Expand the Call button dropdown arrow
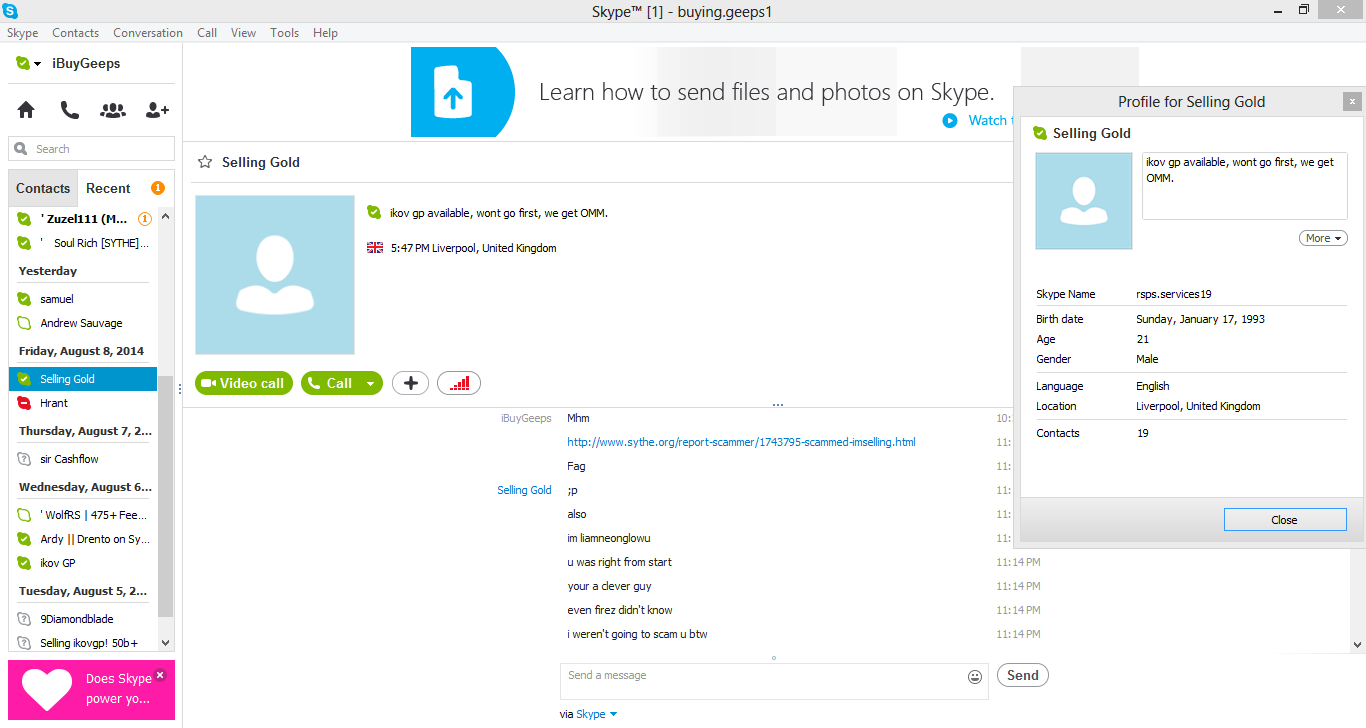This screenshot has height=728, width=1366. click(371, 383)
